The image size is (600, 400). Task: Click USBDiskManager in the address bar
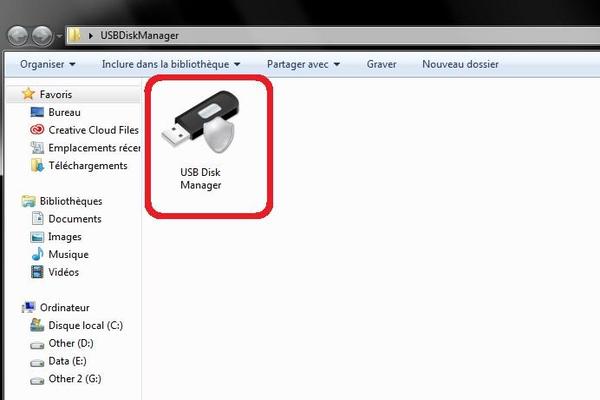[140, 36]
